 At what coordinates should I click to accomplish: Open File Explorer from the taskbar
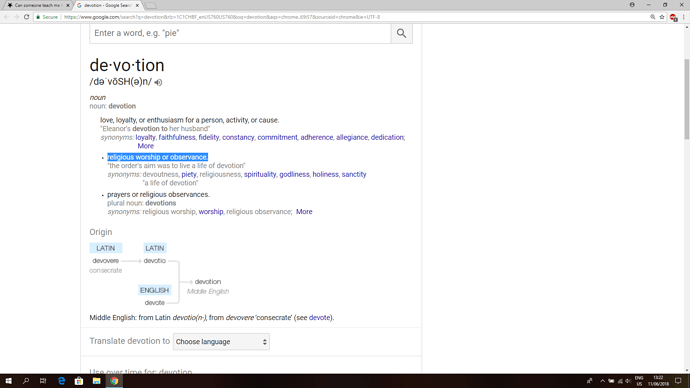[x=96, y=381]
